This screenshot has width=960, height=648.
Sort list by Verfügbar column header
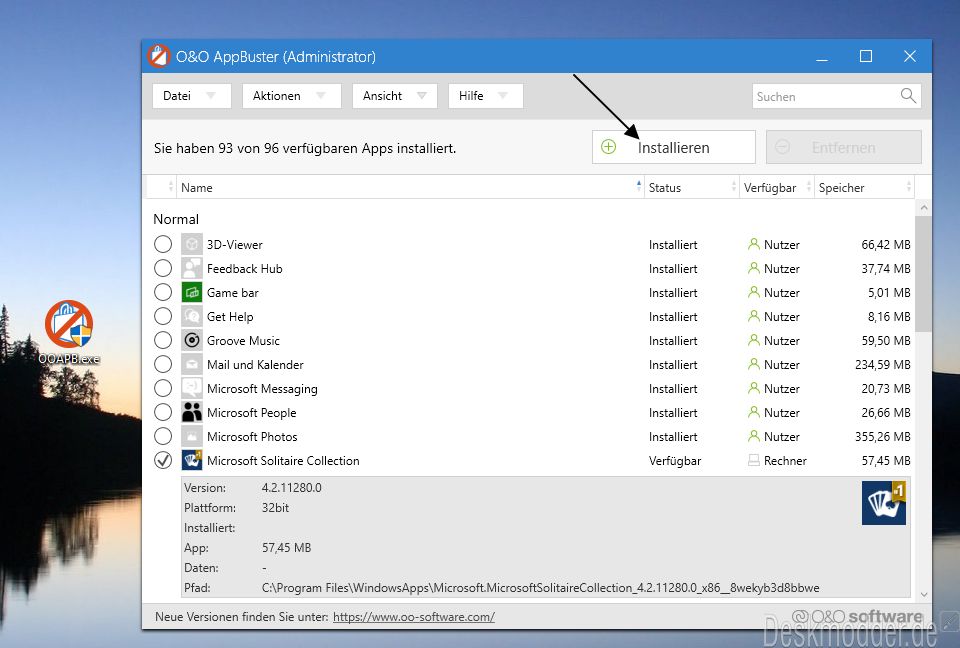[776, 187]
